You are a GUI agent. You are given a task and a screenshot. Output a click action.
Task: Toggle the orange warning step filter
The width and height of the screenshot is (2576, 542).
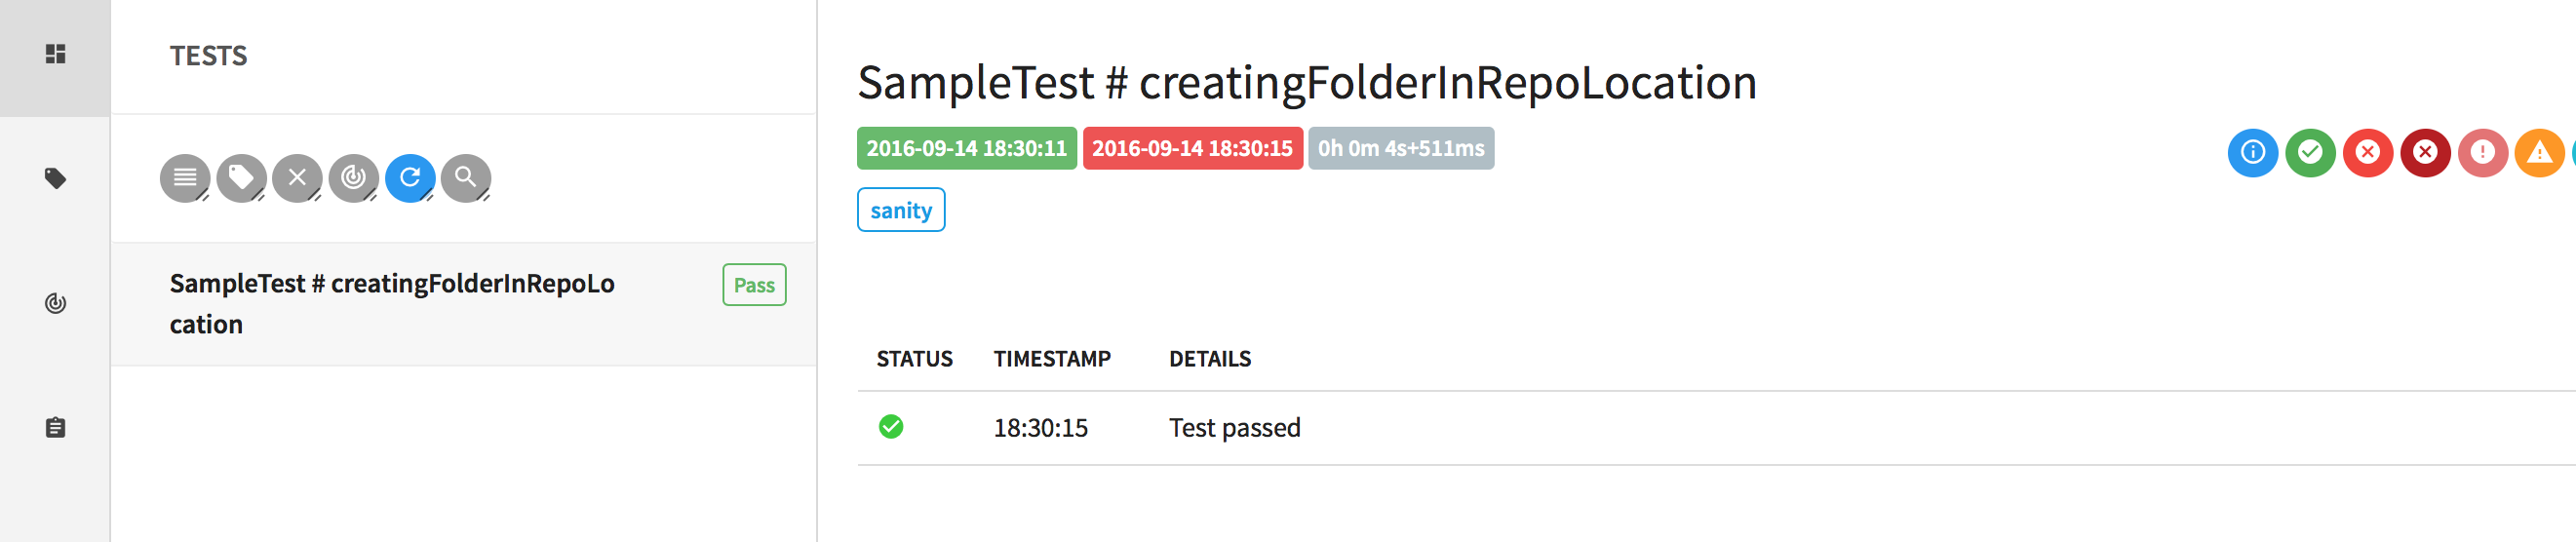pos(2540,152)
